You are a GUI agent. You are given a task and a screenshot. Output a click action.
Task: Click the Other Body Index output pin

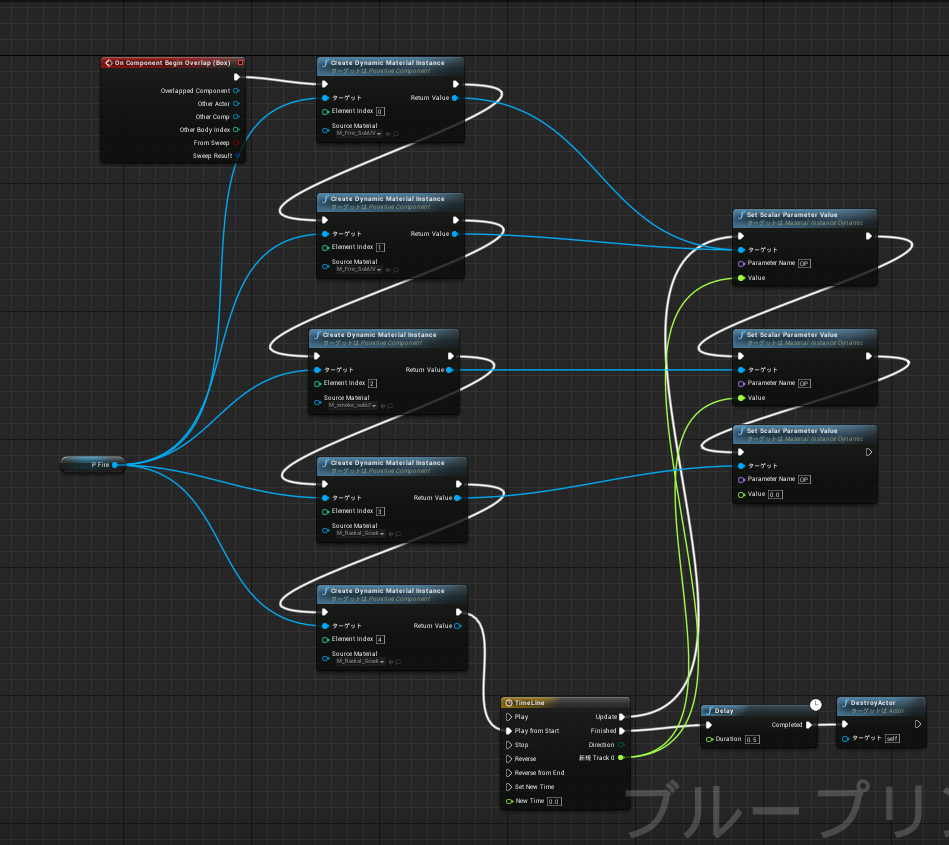point(236,130)
